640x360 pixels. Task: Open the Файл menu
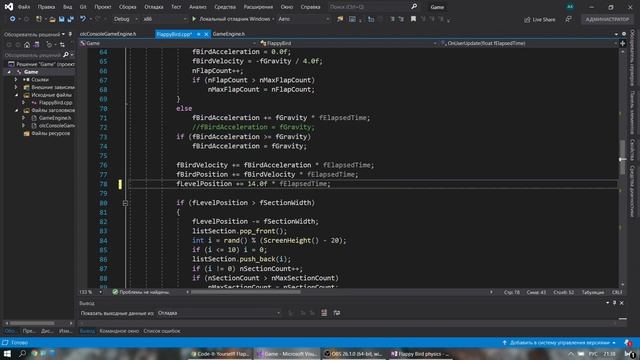[24, 7]
